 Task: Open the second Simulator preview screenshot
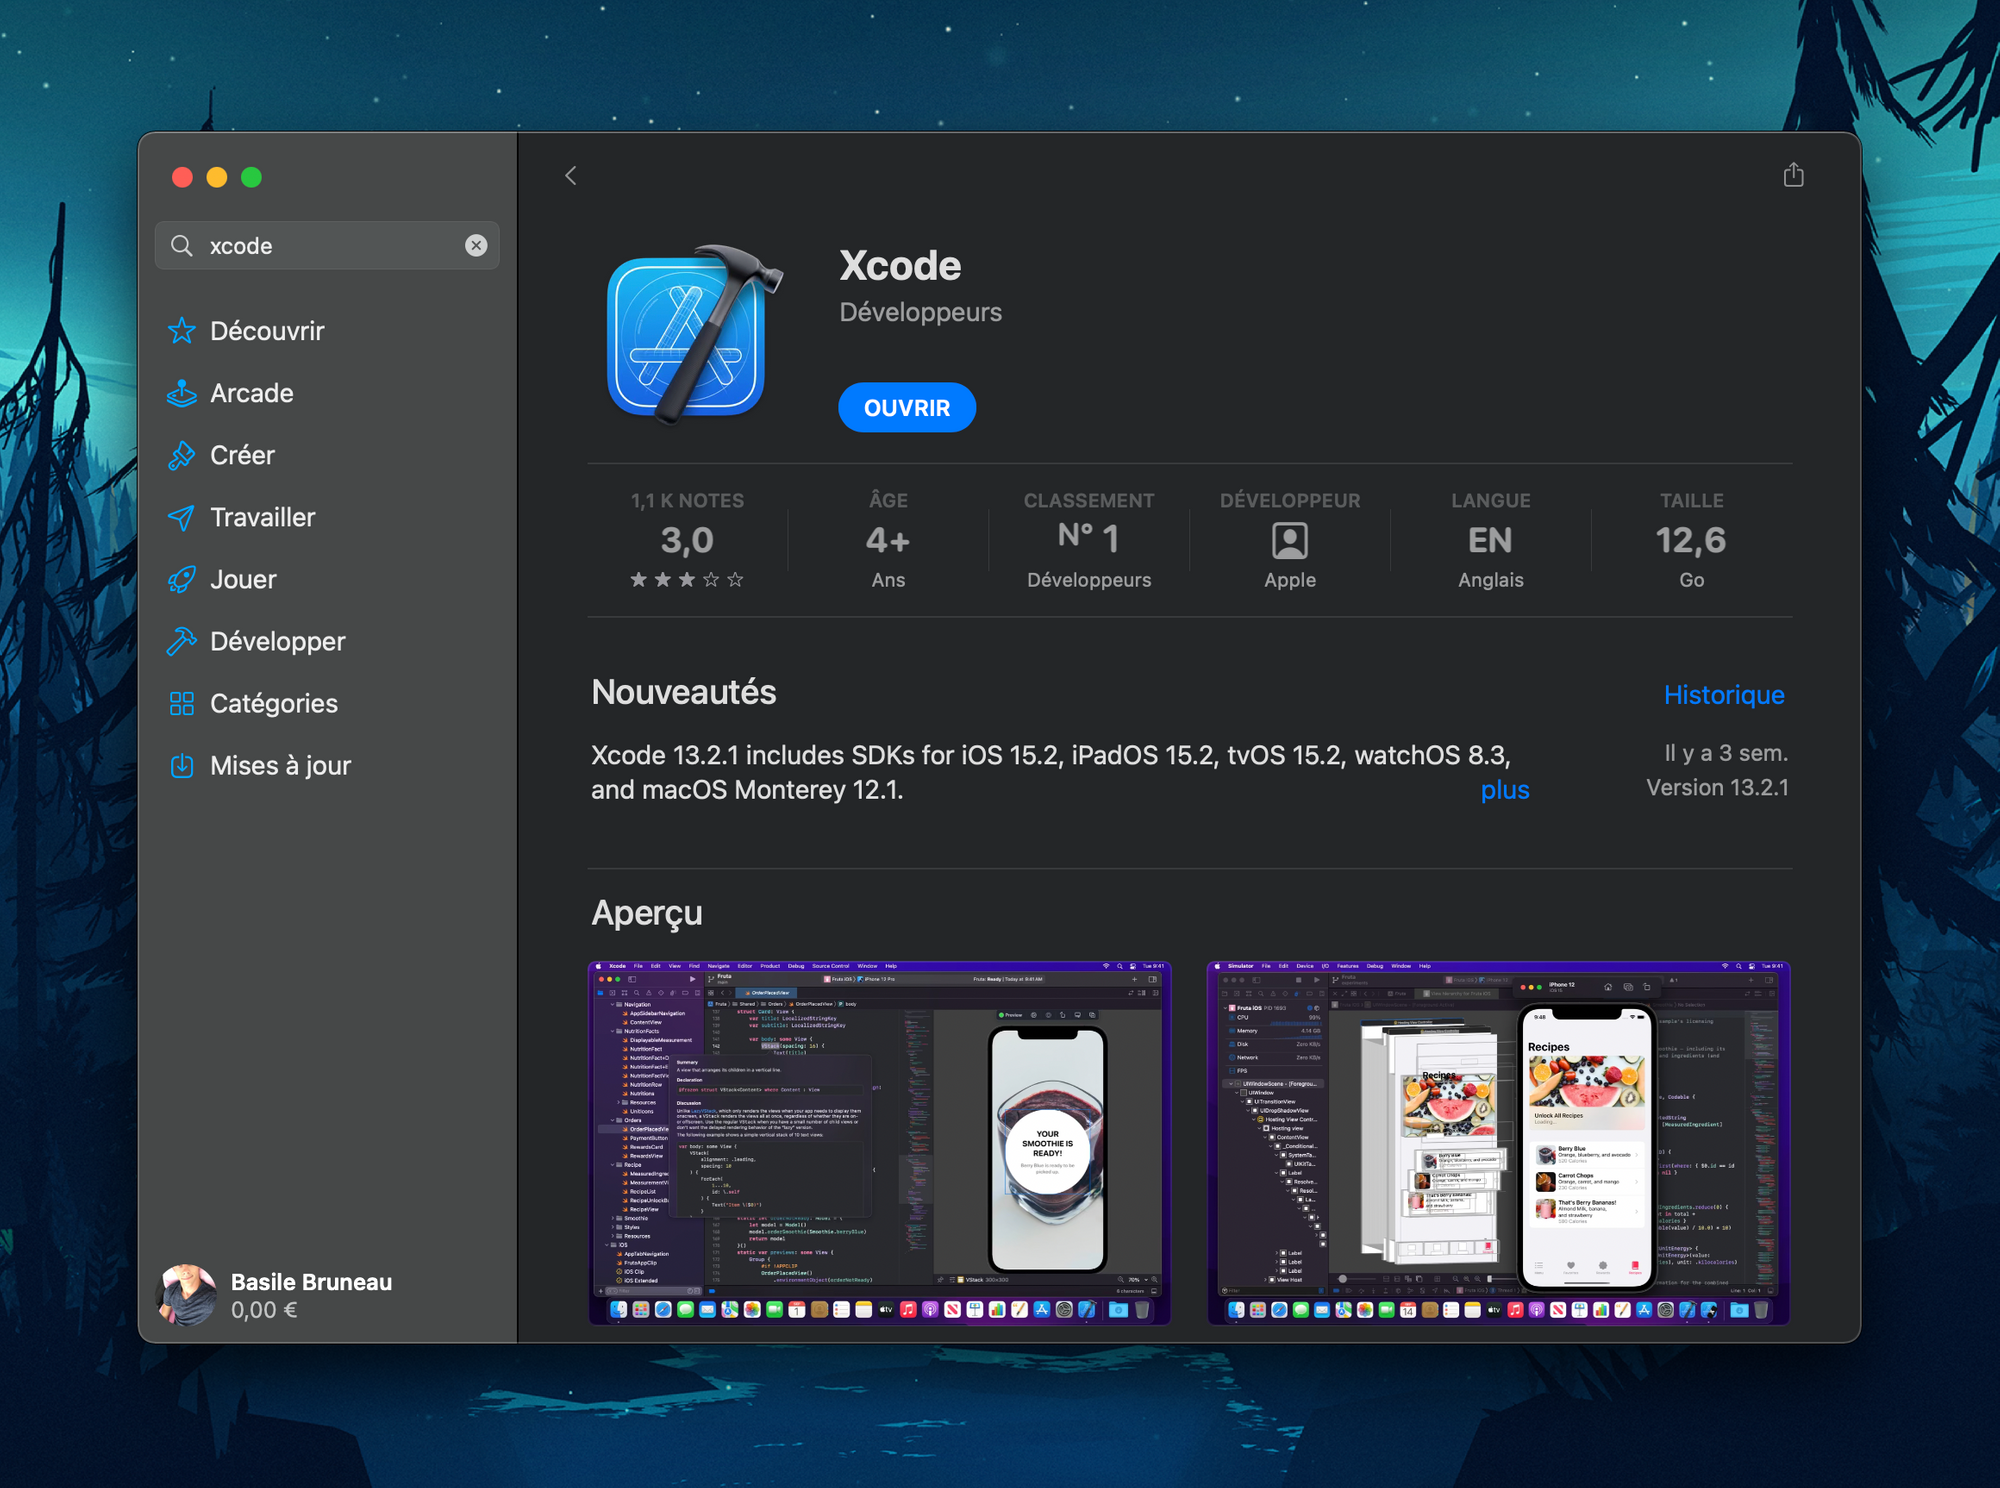tap(1499, 1143)
